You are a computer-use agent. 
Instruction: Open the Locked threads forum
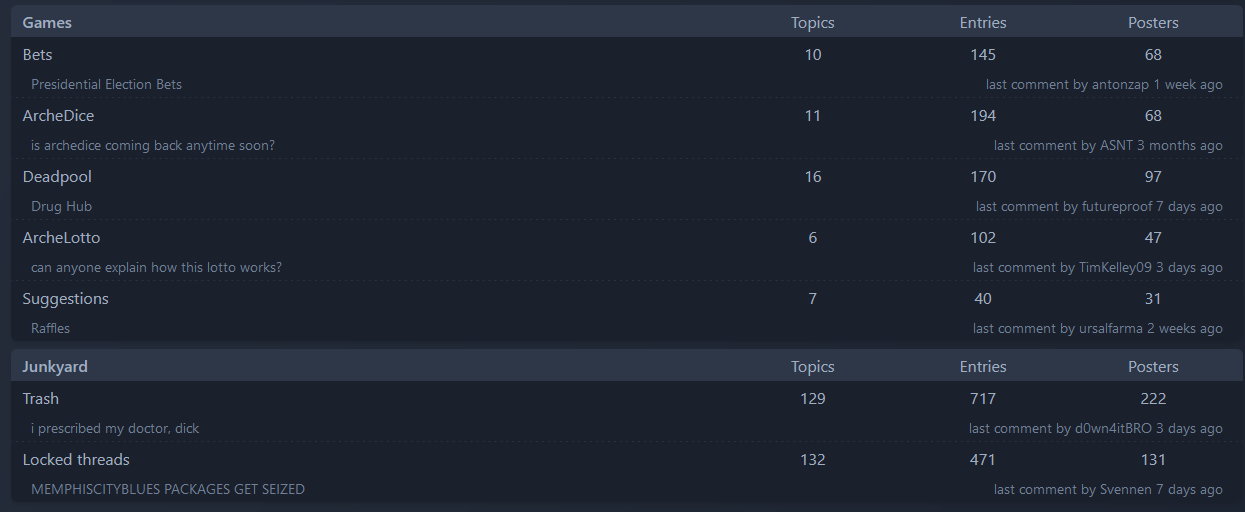(76, 460)
